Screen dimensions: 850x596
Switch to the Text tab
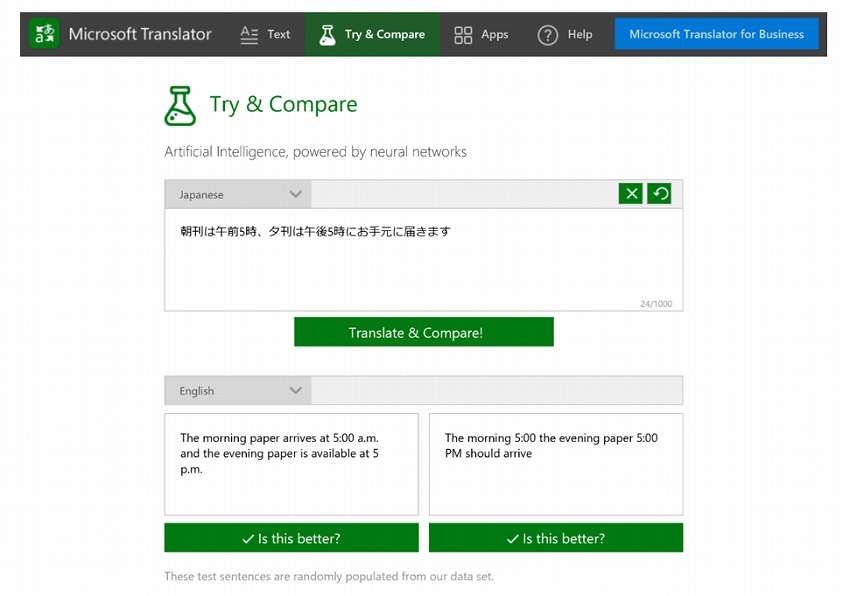[x=265, y=34]
